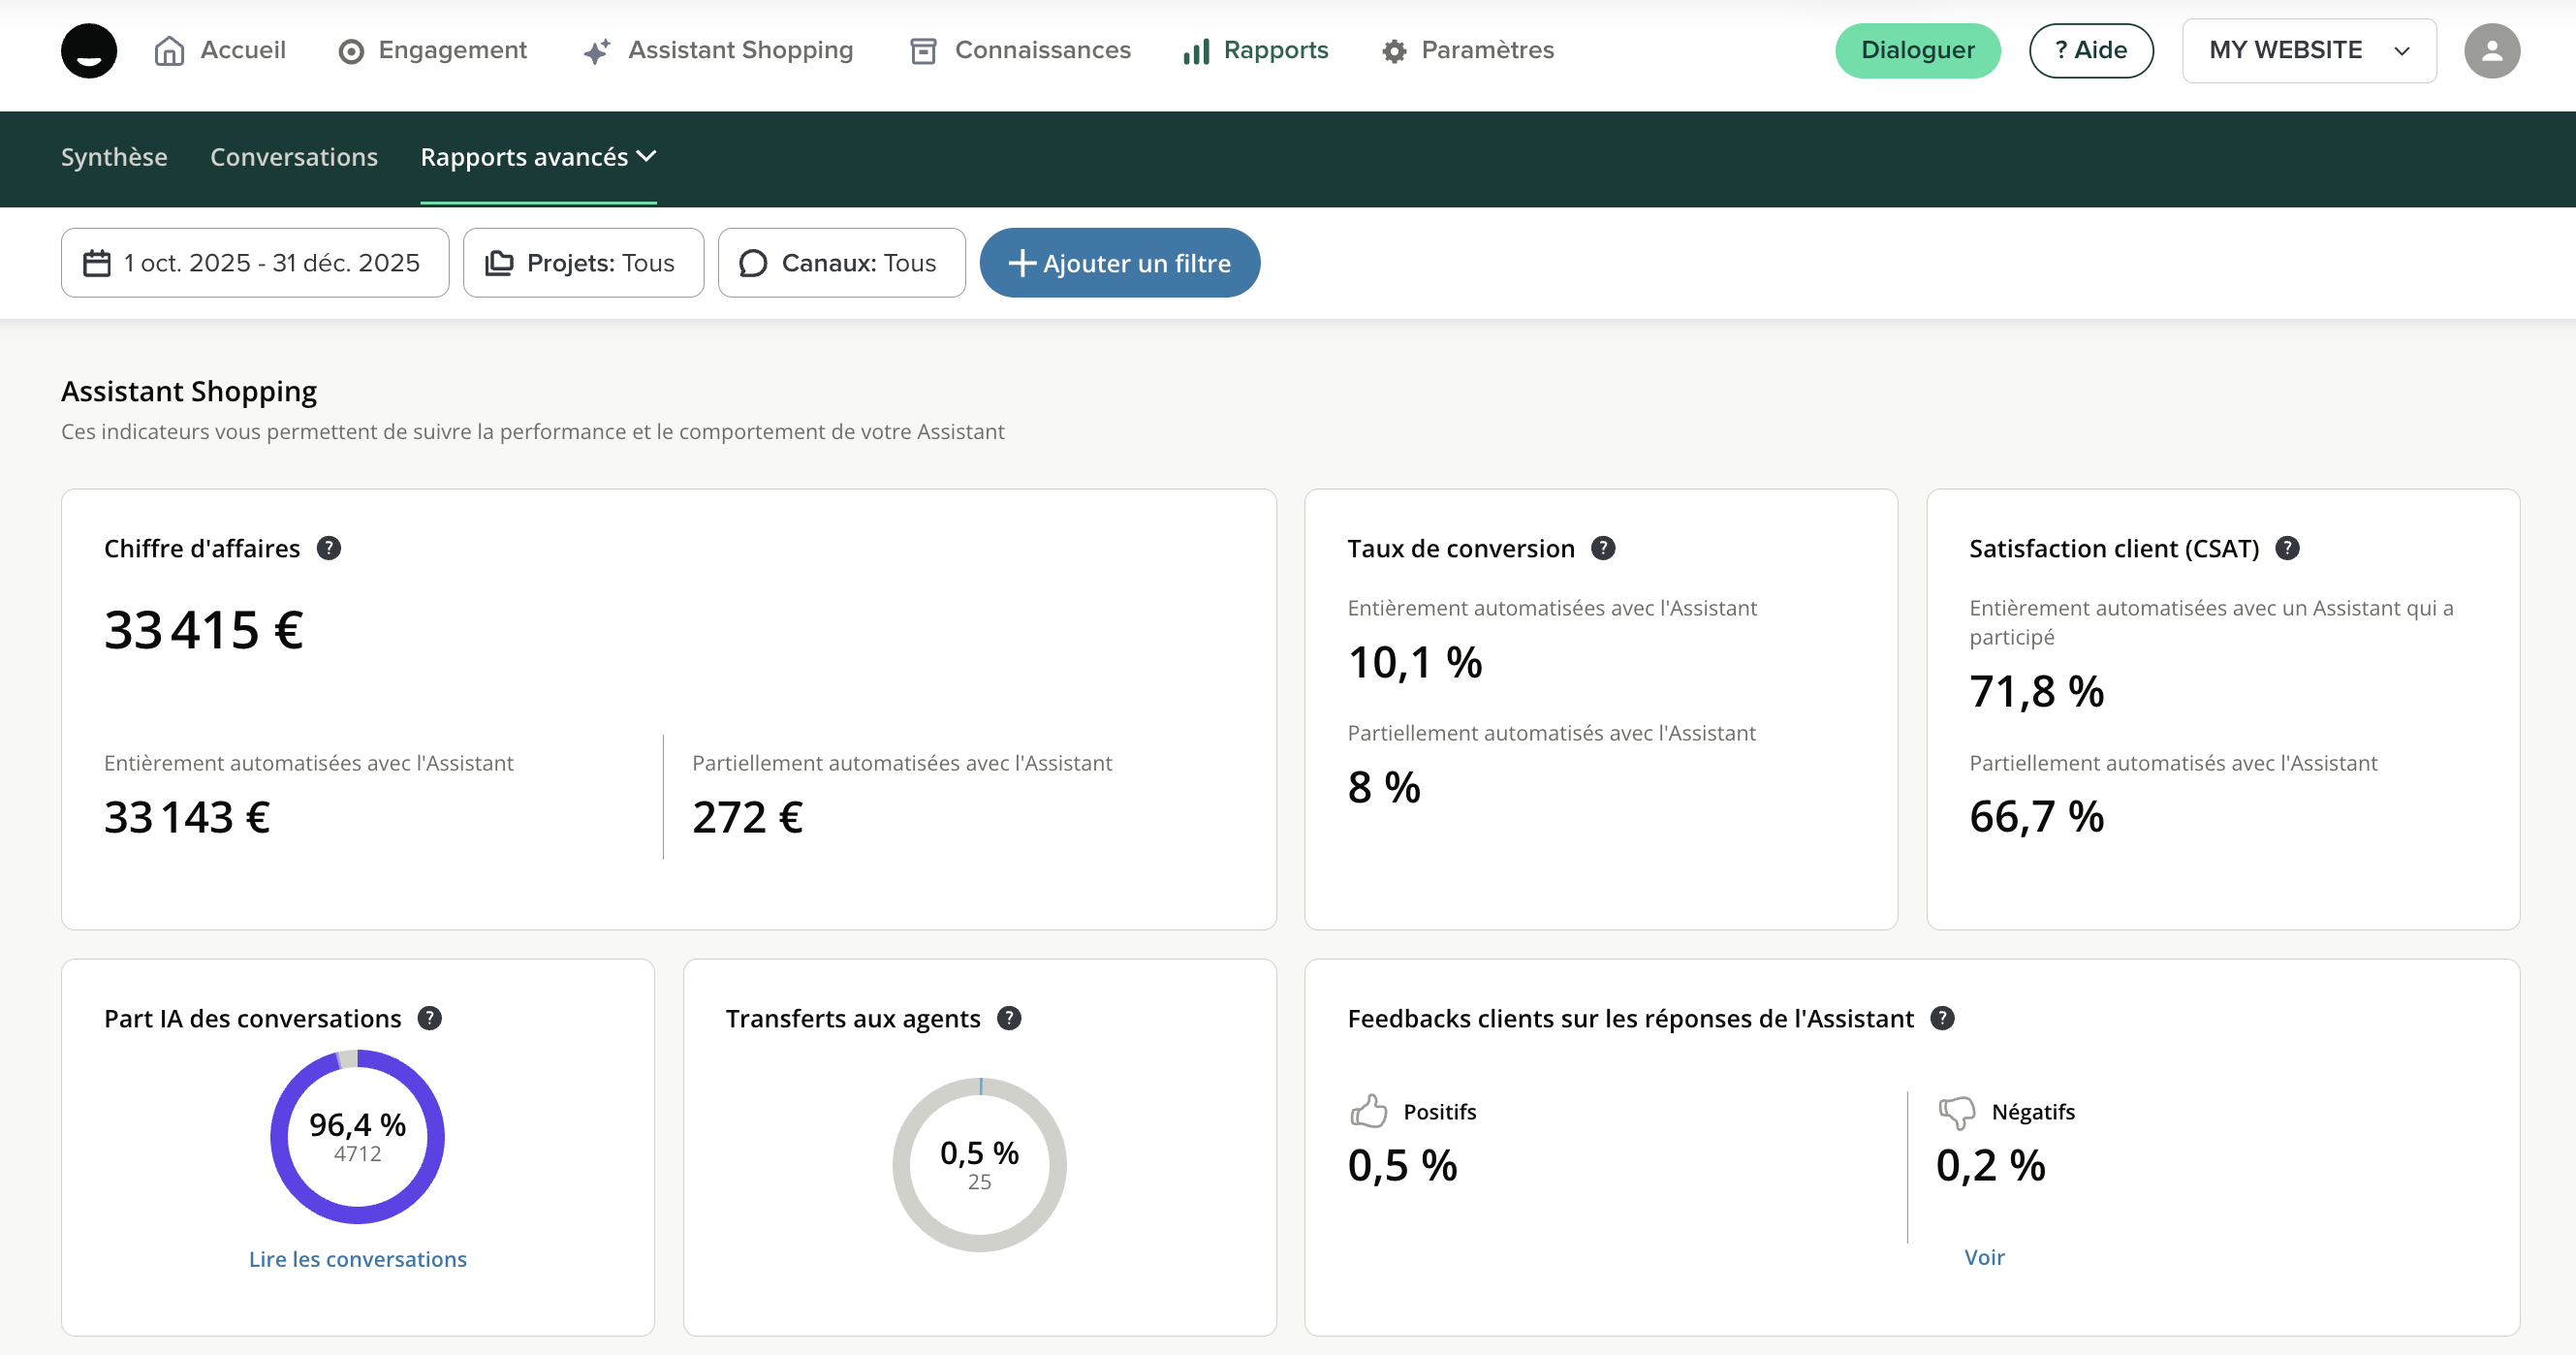The height and width of the screenshot is (1355, 2576).
Task: Open the Projets: Tous filter
Action: point(583,263)
